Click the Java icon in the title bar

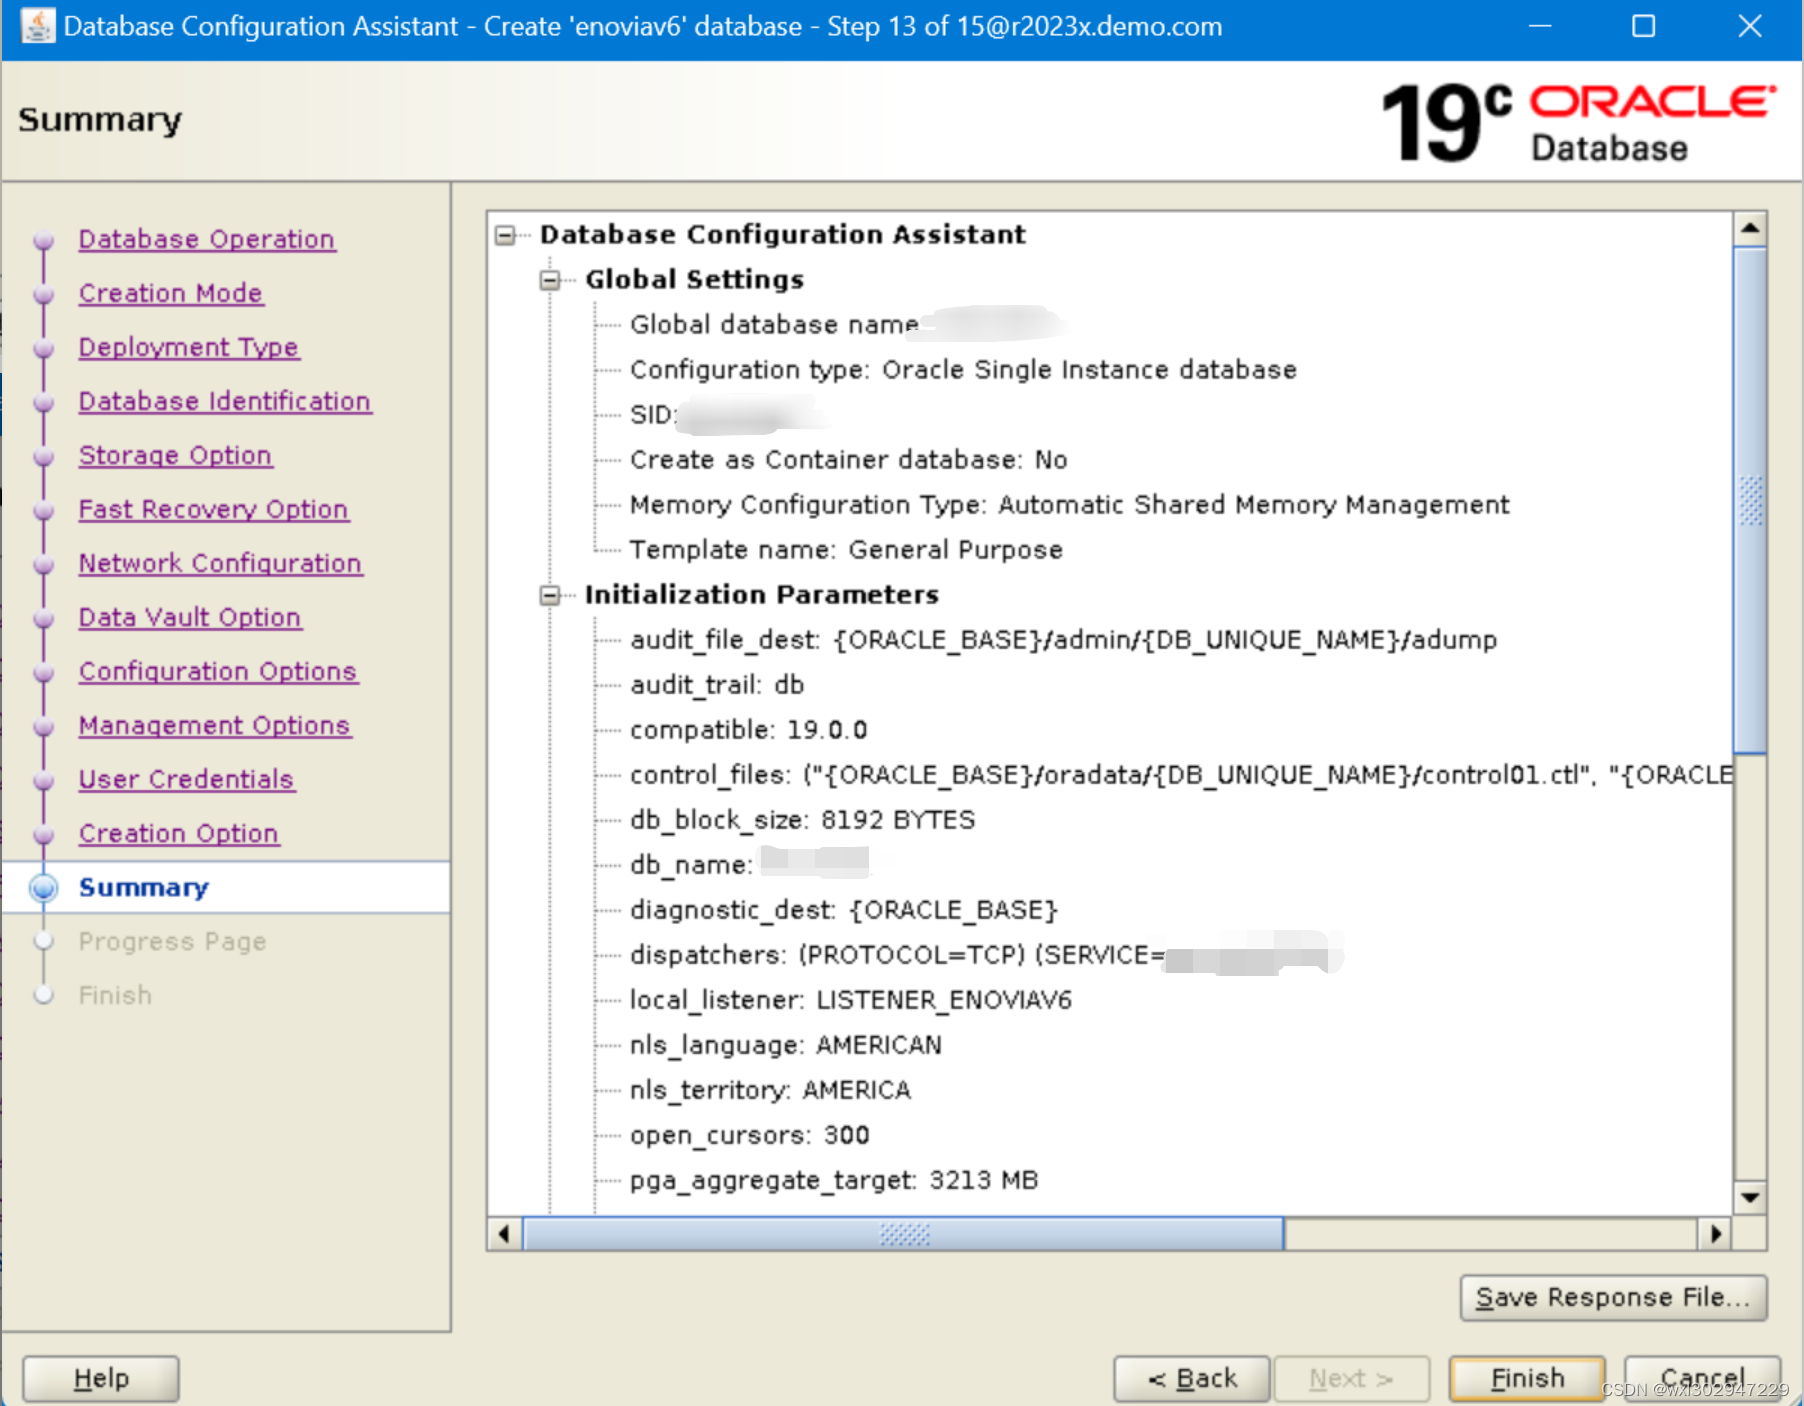(37, 26)
